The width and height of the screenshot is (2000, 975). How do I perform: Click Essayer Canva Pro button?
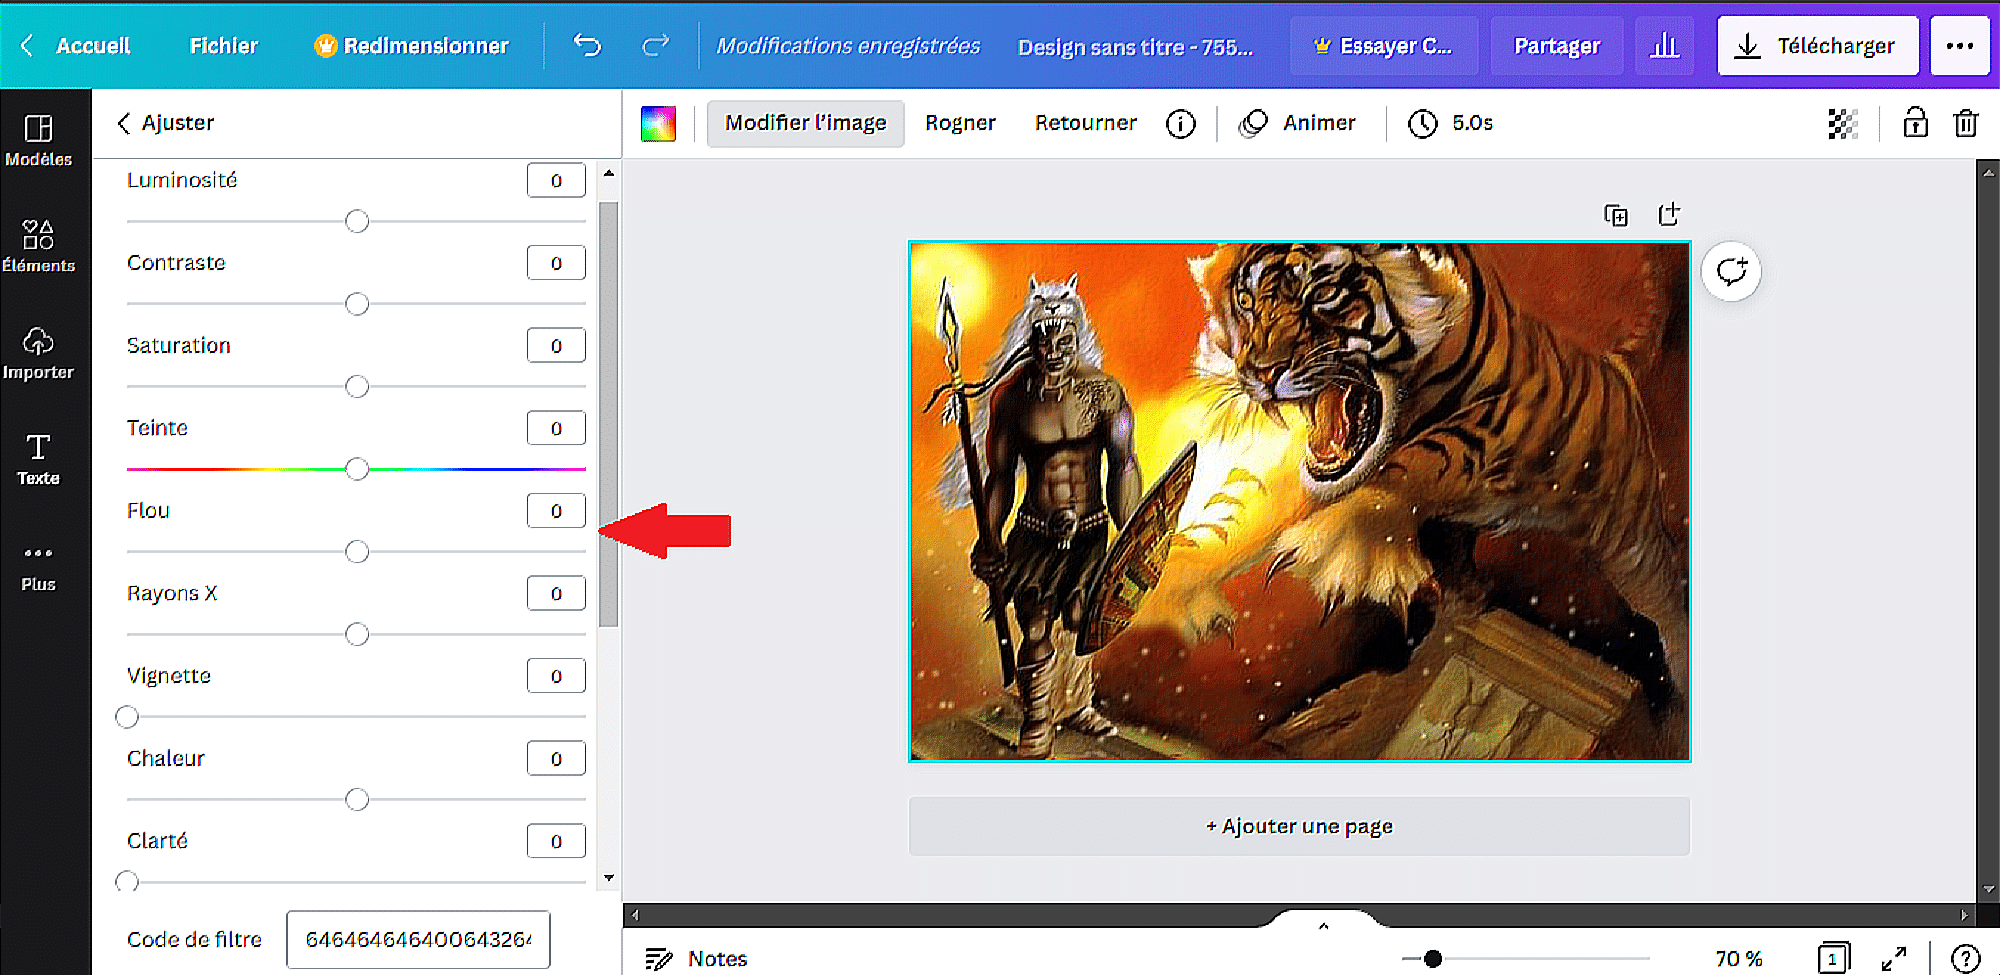click(x=1383, y=45)
